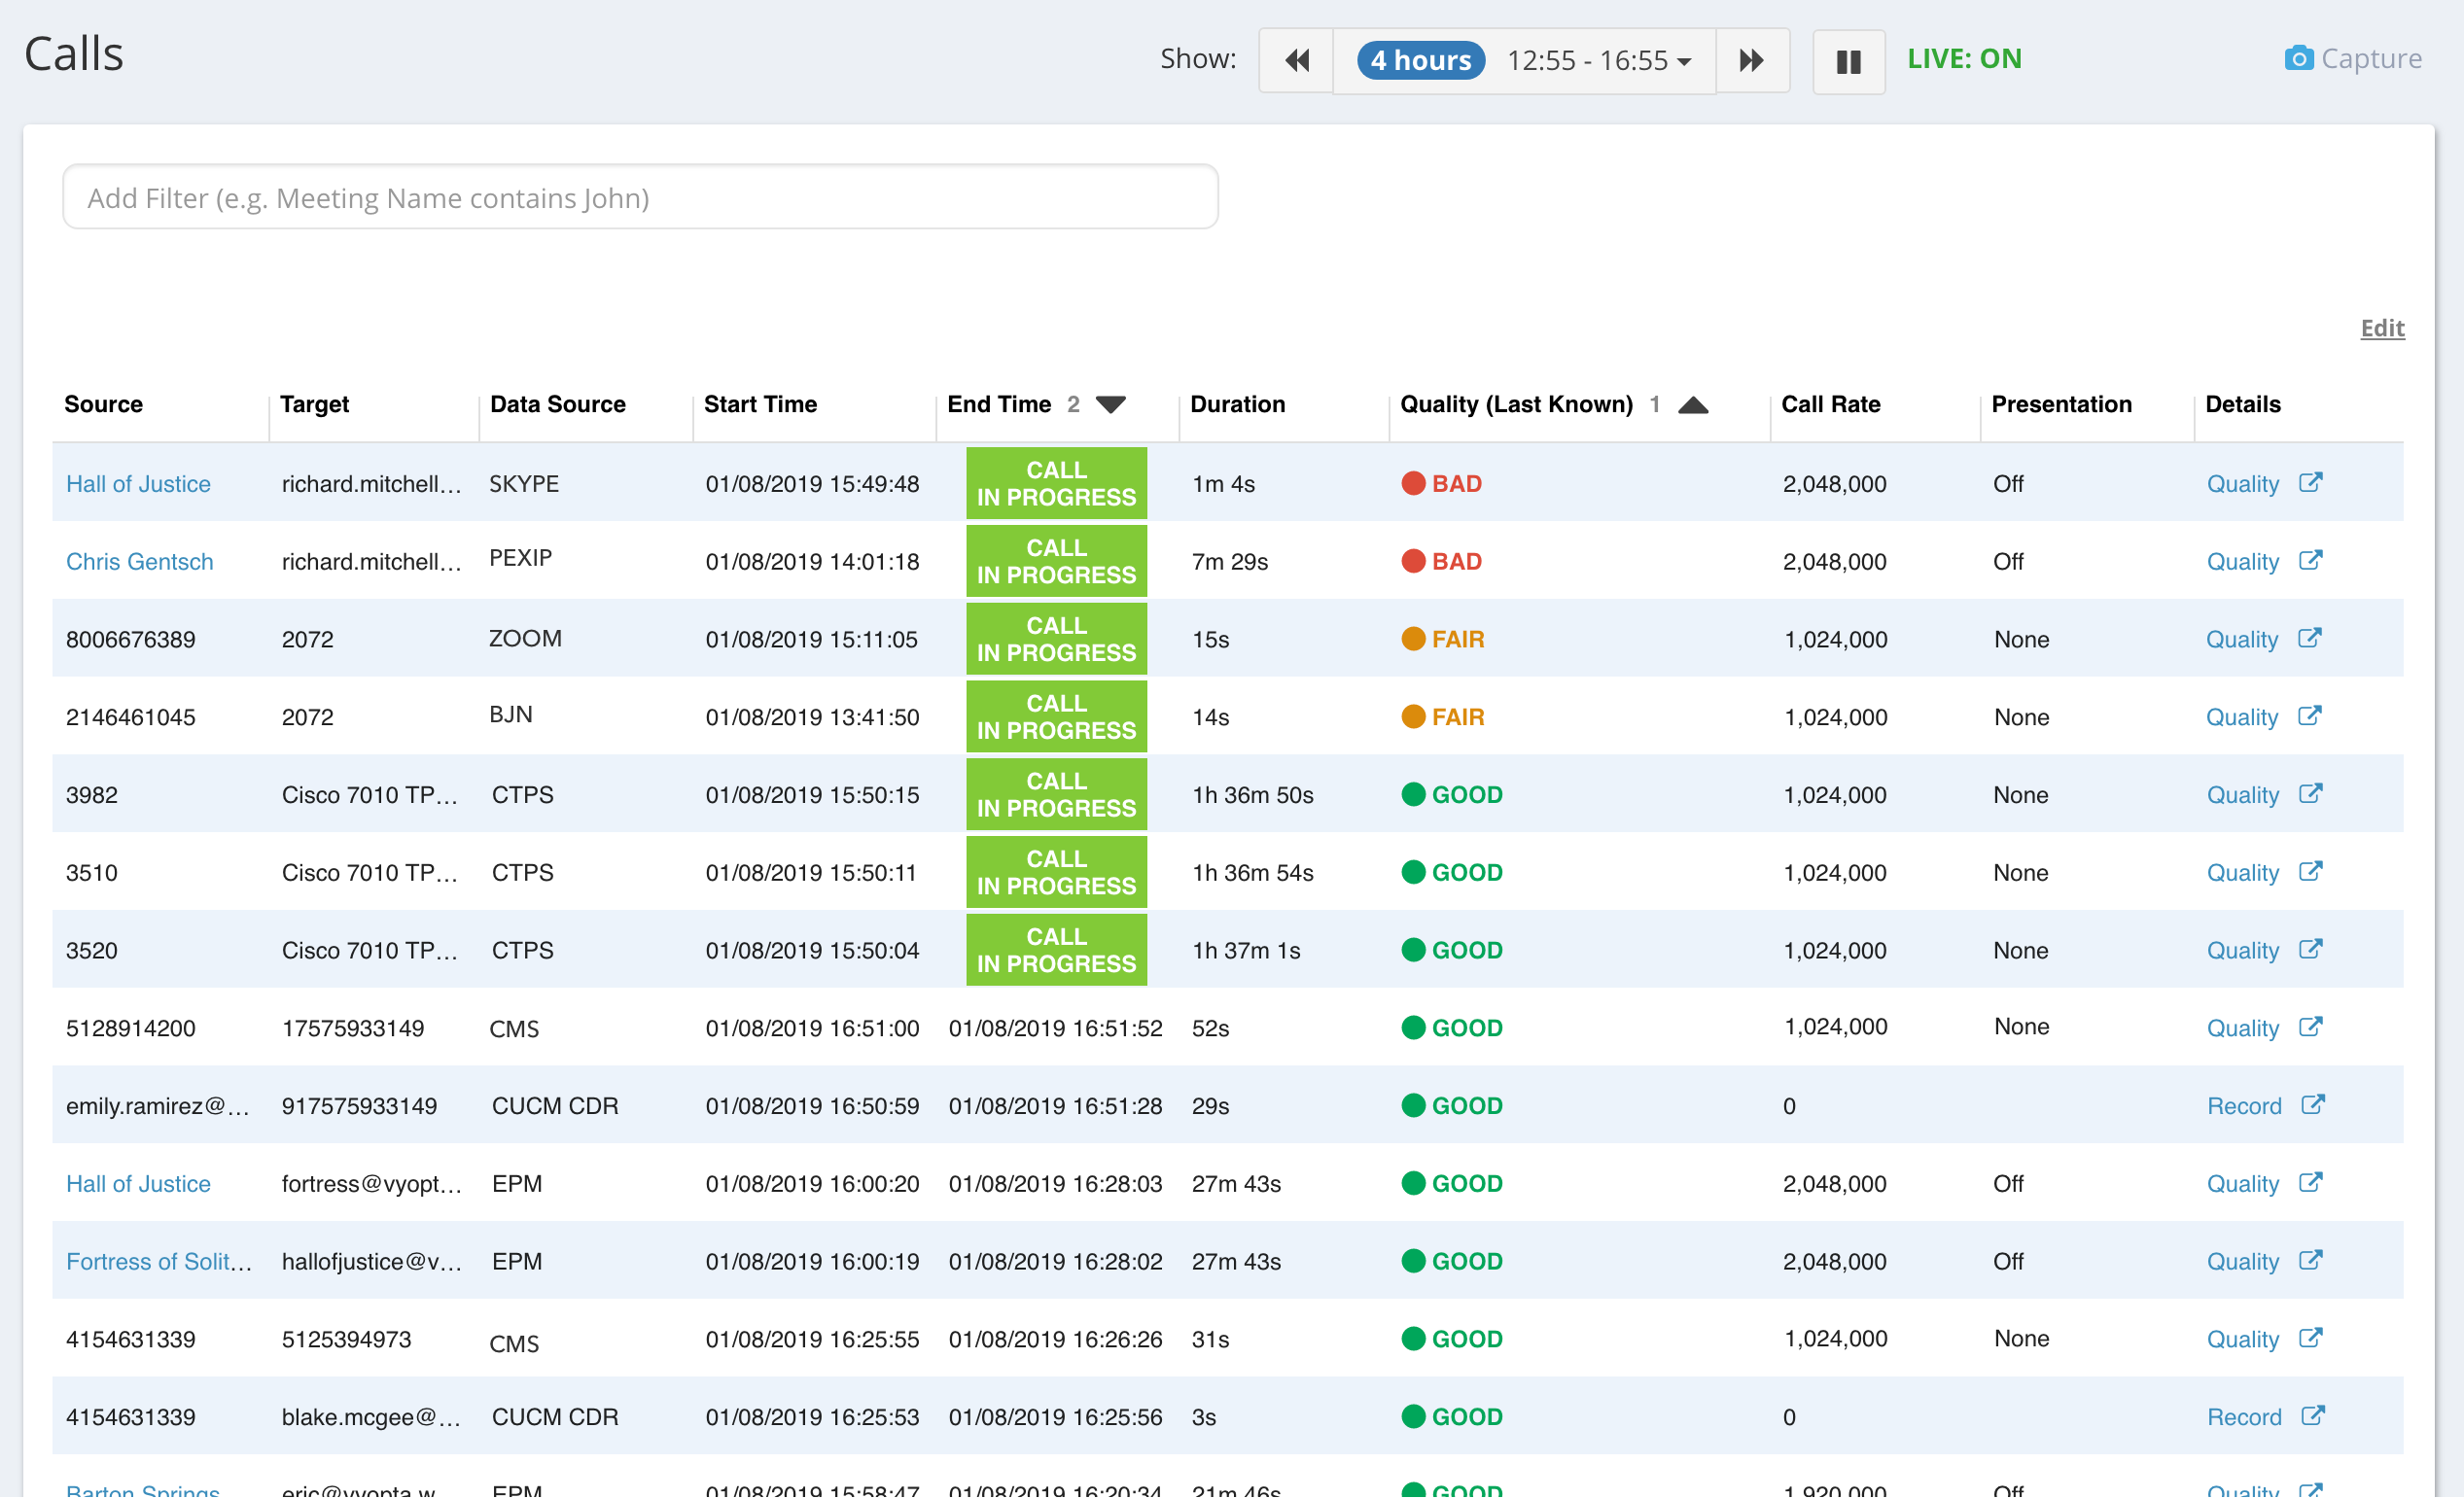2464x1498 pixels.
Task: Select CUCM CDR data source for blake.mcgee
Action: pyautogui.click(x=555, y=1417)
